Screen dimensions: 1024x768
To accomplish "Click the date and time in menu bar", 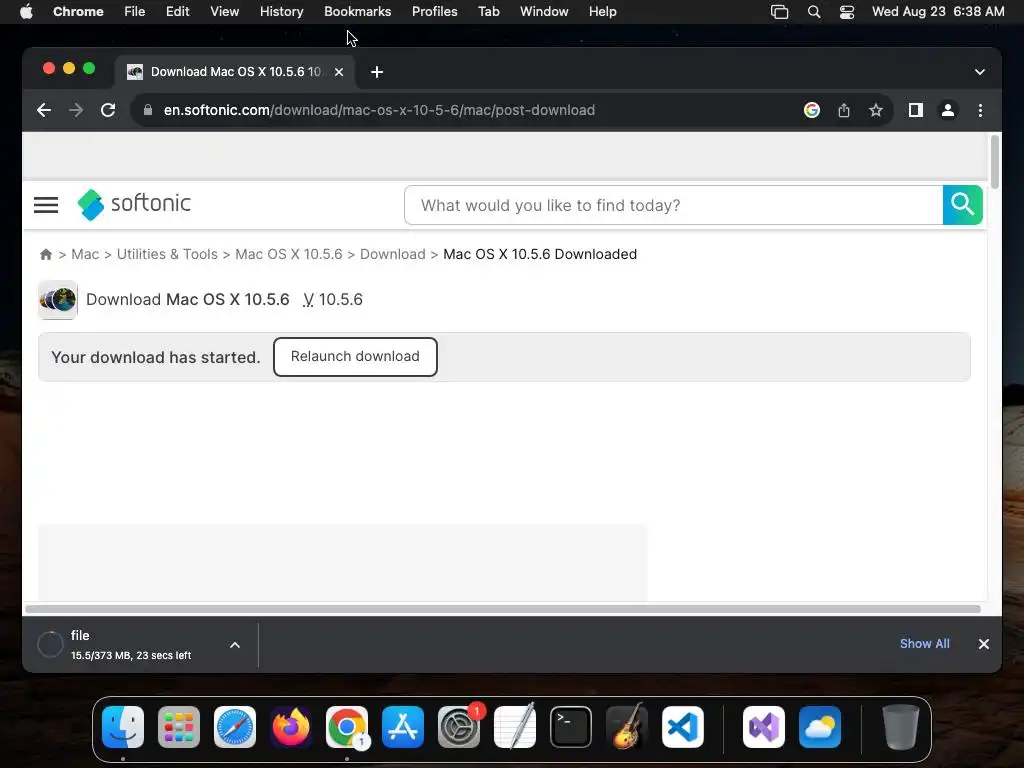I will [938, 12].
